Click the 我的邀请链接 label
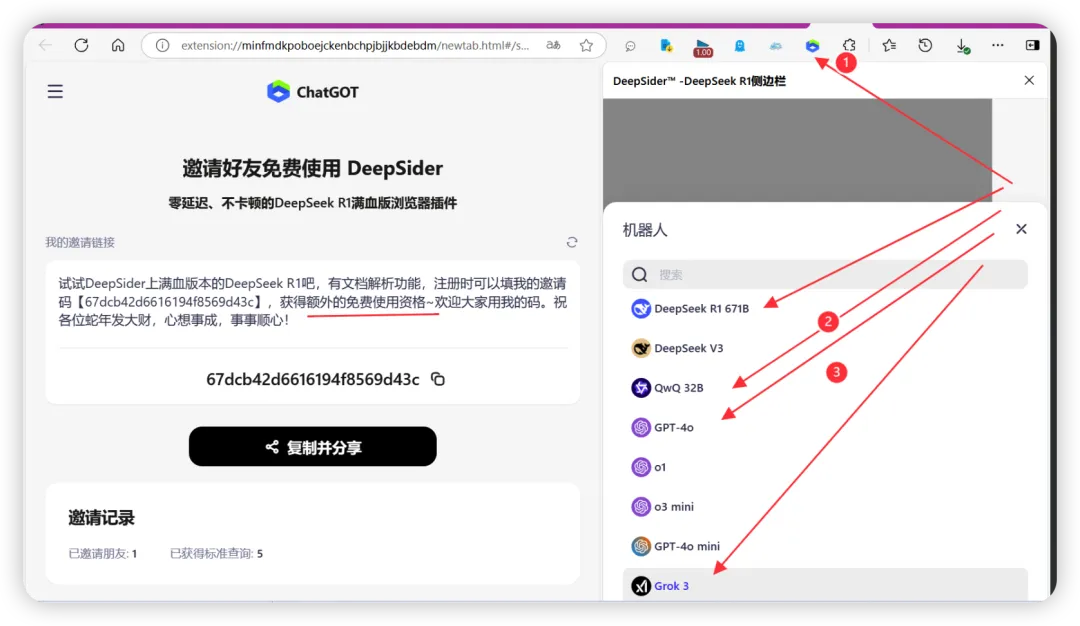 click(x=80, y=242)
